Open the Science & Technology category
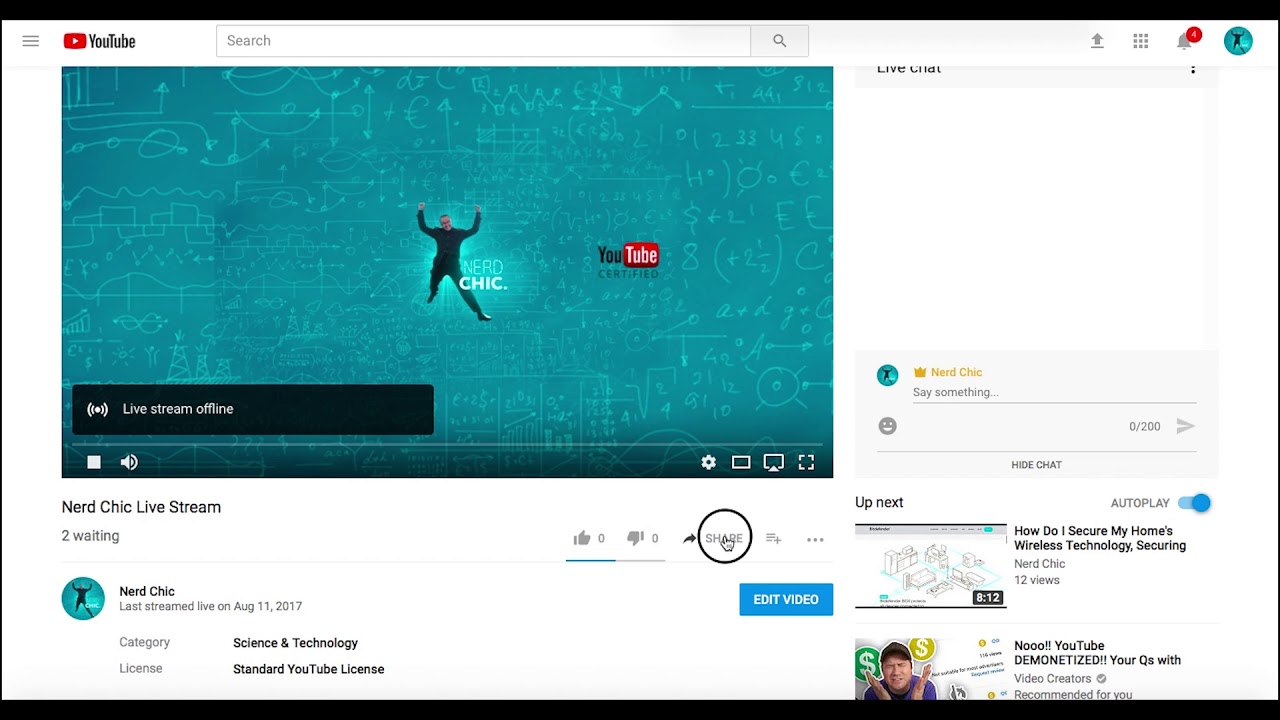 (295, 643)
